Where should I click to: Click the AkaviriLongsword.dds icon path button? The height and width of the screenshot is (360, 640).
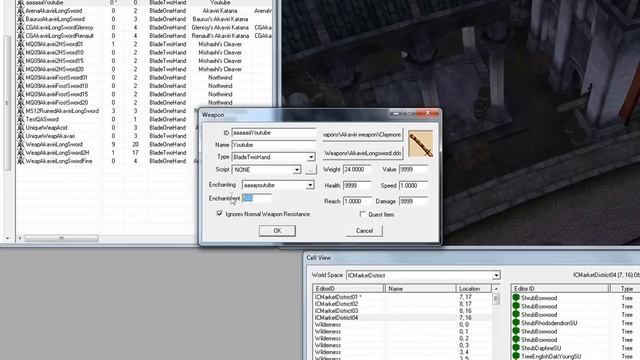pos(362,153)
